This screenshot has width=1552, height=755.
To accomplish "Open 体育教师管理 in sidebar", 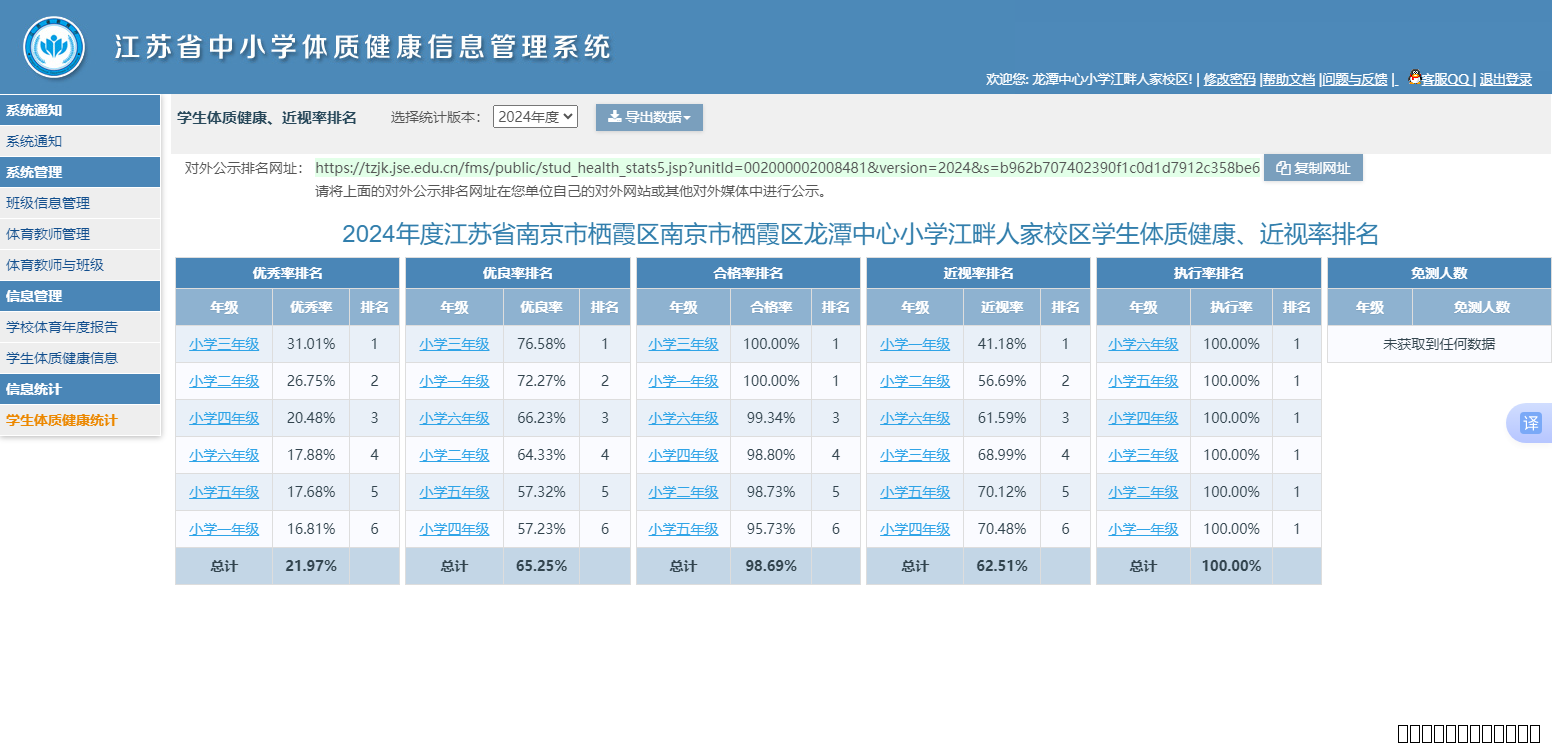I will (80, 234).
